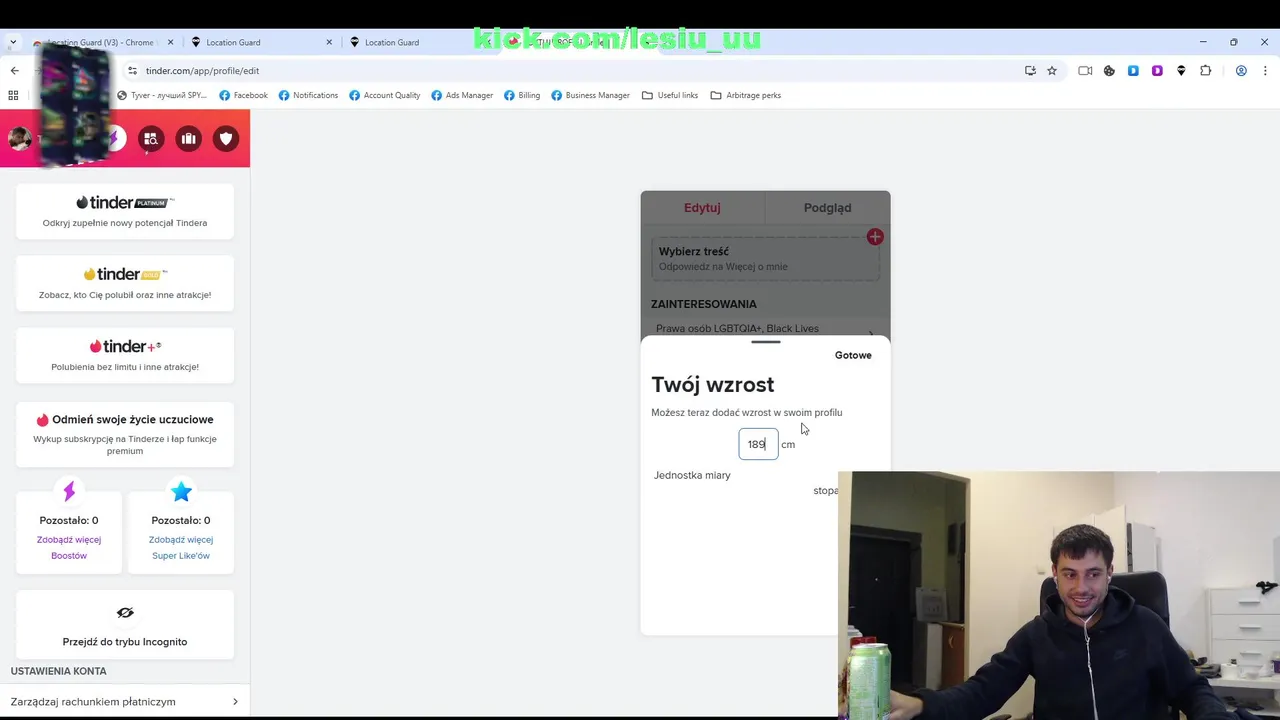
Task: Click the 'USTAWIENIA KONTA' section label
Action: [x=58, y=671]
